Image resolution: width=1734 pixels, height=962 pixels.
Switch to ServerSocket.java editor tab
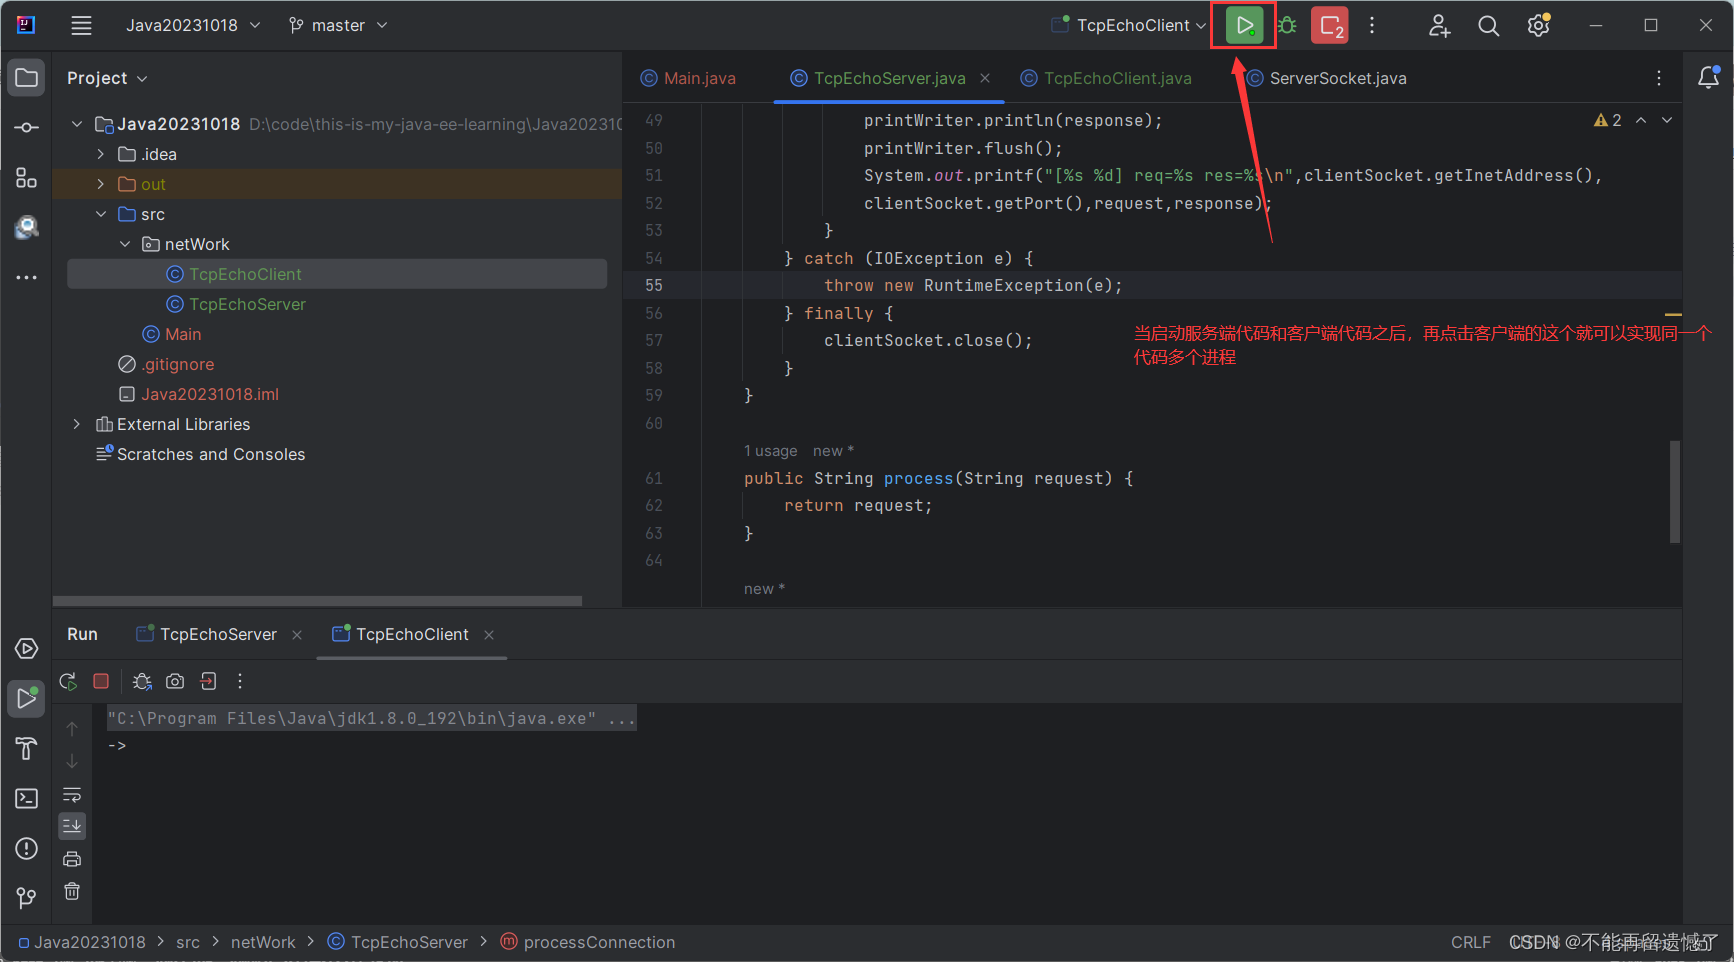point(1327,78)
